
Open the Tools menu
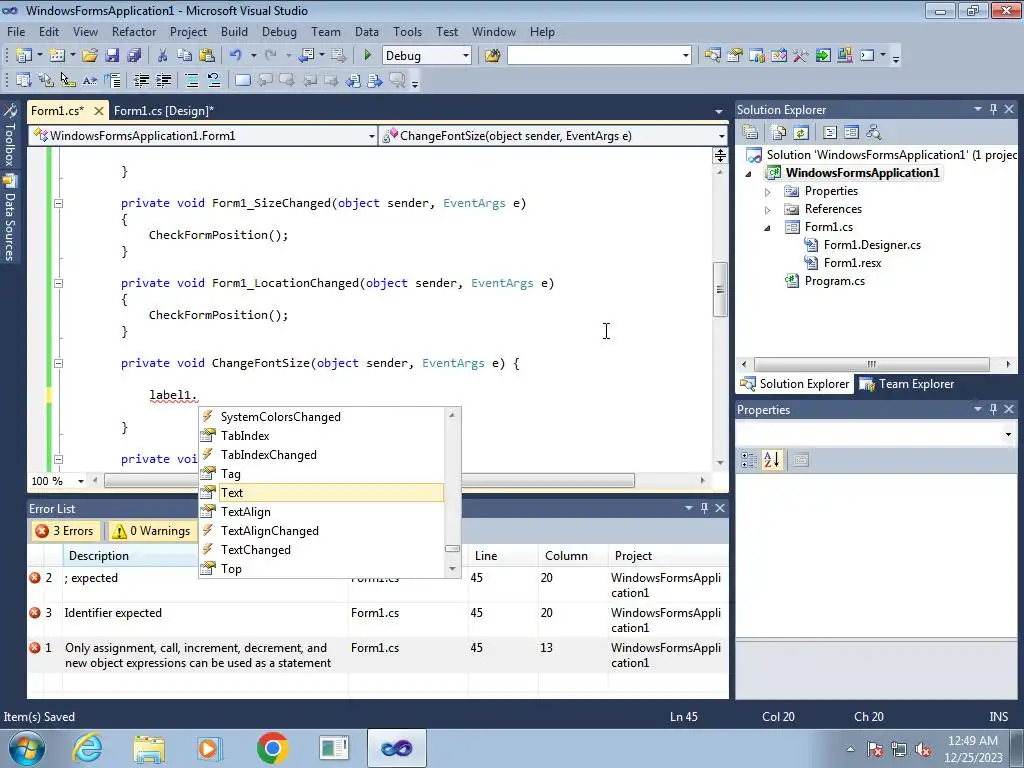408,32
